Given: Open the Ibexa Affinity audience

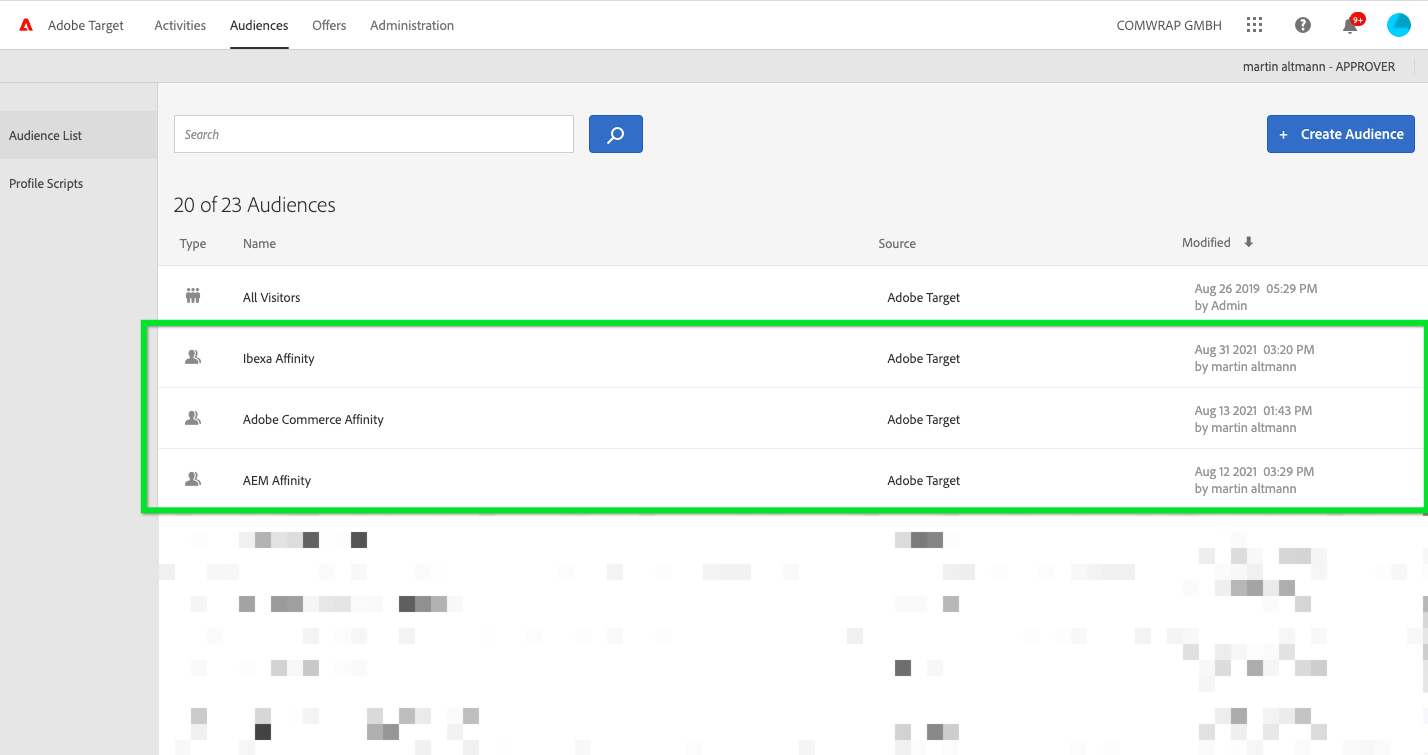Looking at the screenshot, I should (279, 358).
